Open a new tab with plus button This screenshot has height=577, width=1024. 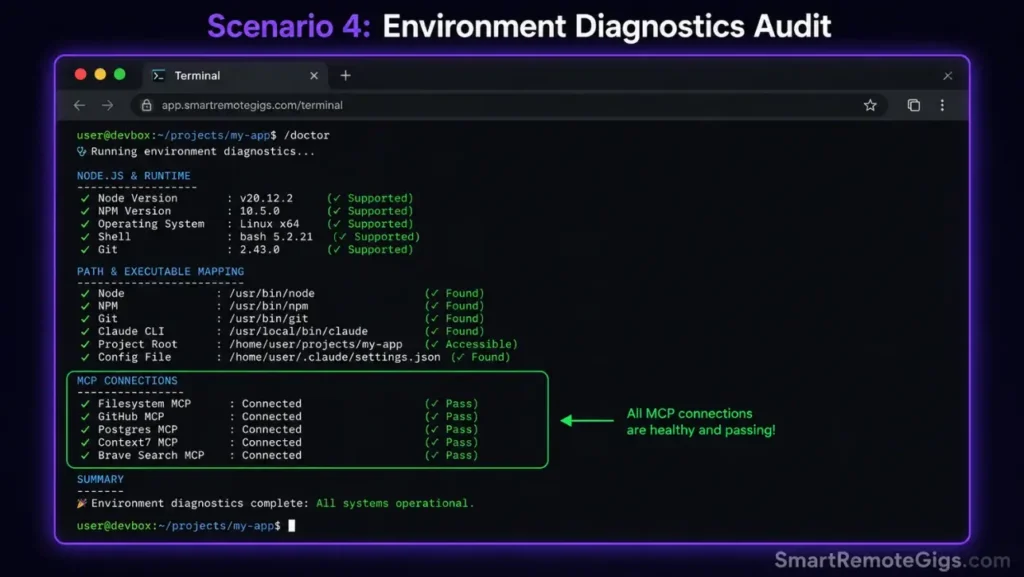tap(345, 76)
